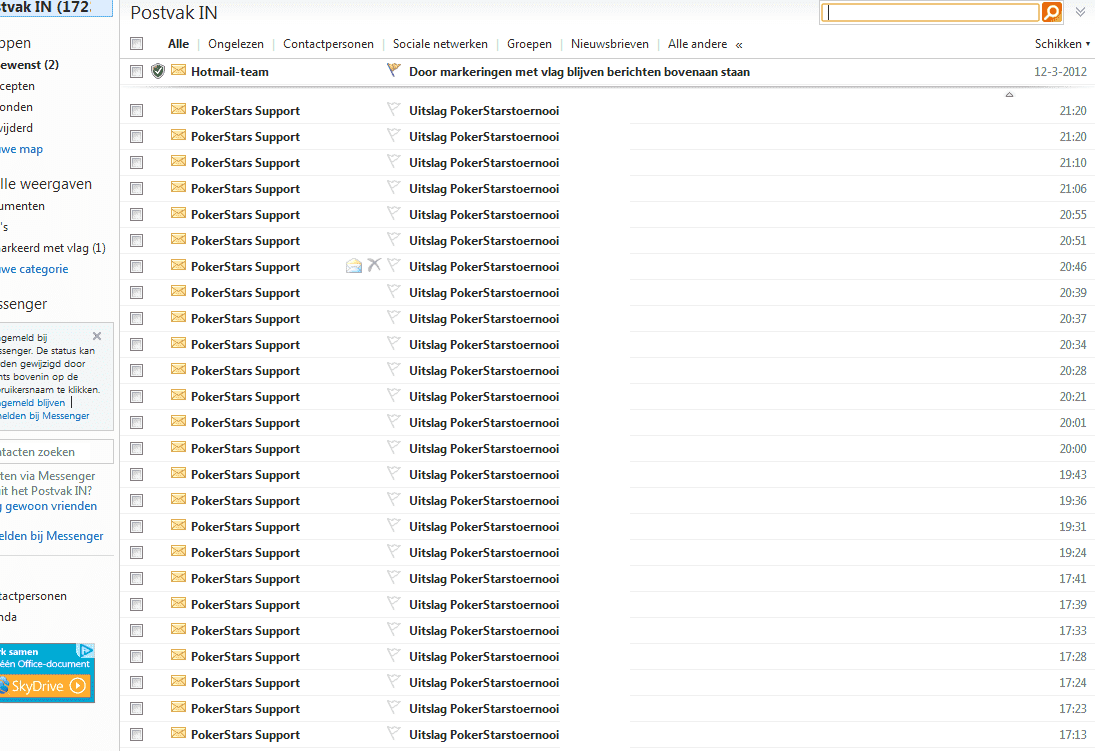
Task: Close the Messenger sign-in notice
Action: [97, 336]
